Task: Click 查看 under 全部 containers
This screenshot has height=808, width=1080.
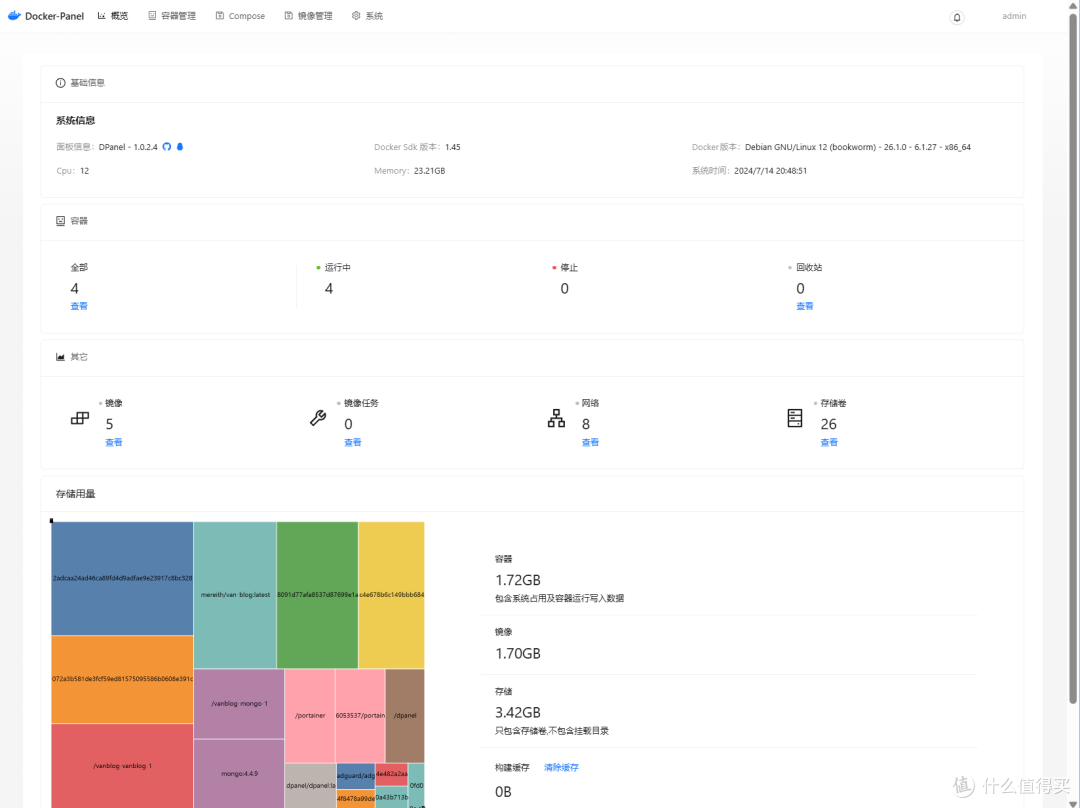Action: pyautogui.click(x=79, y=306)
